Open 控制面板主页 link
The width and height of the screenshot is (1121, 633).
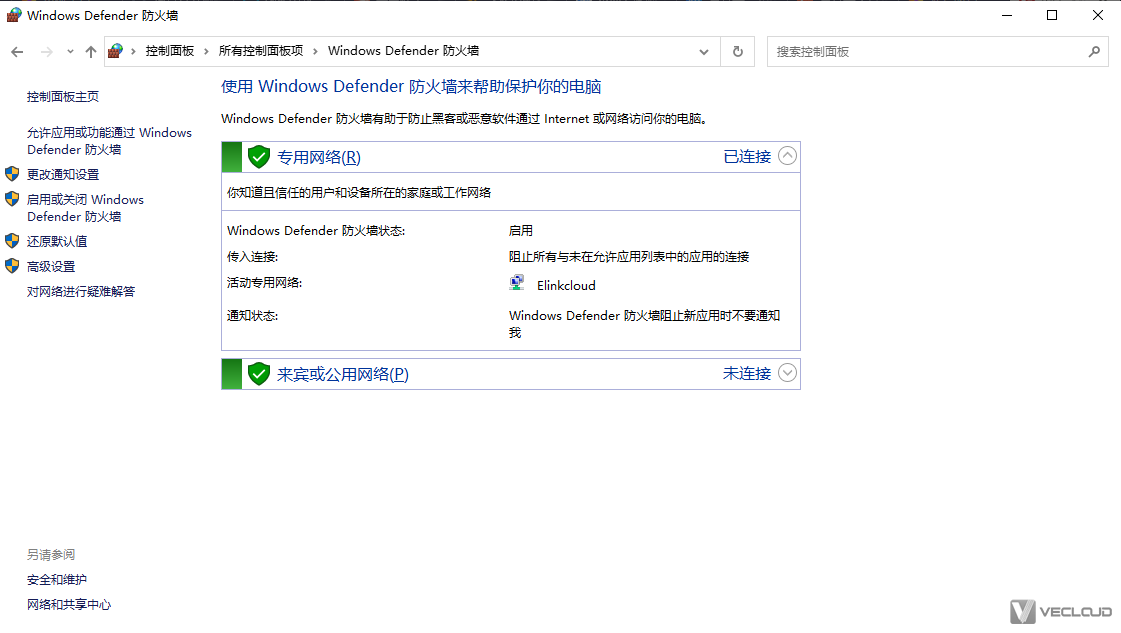click(x=63, y=97)
